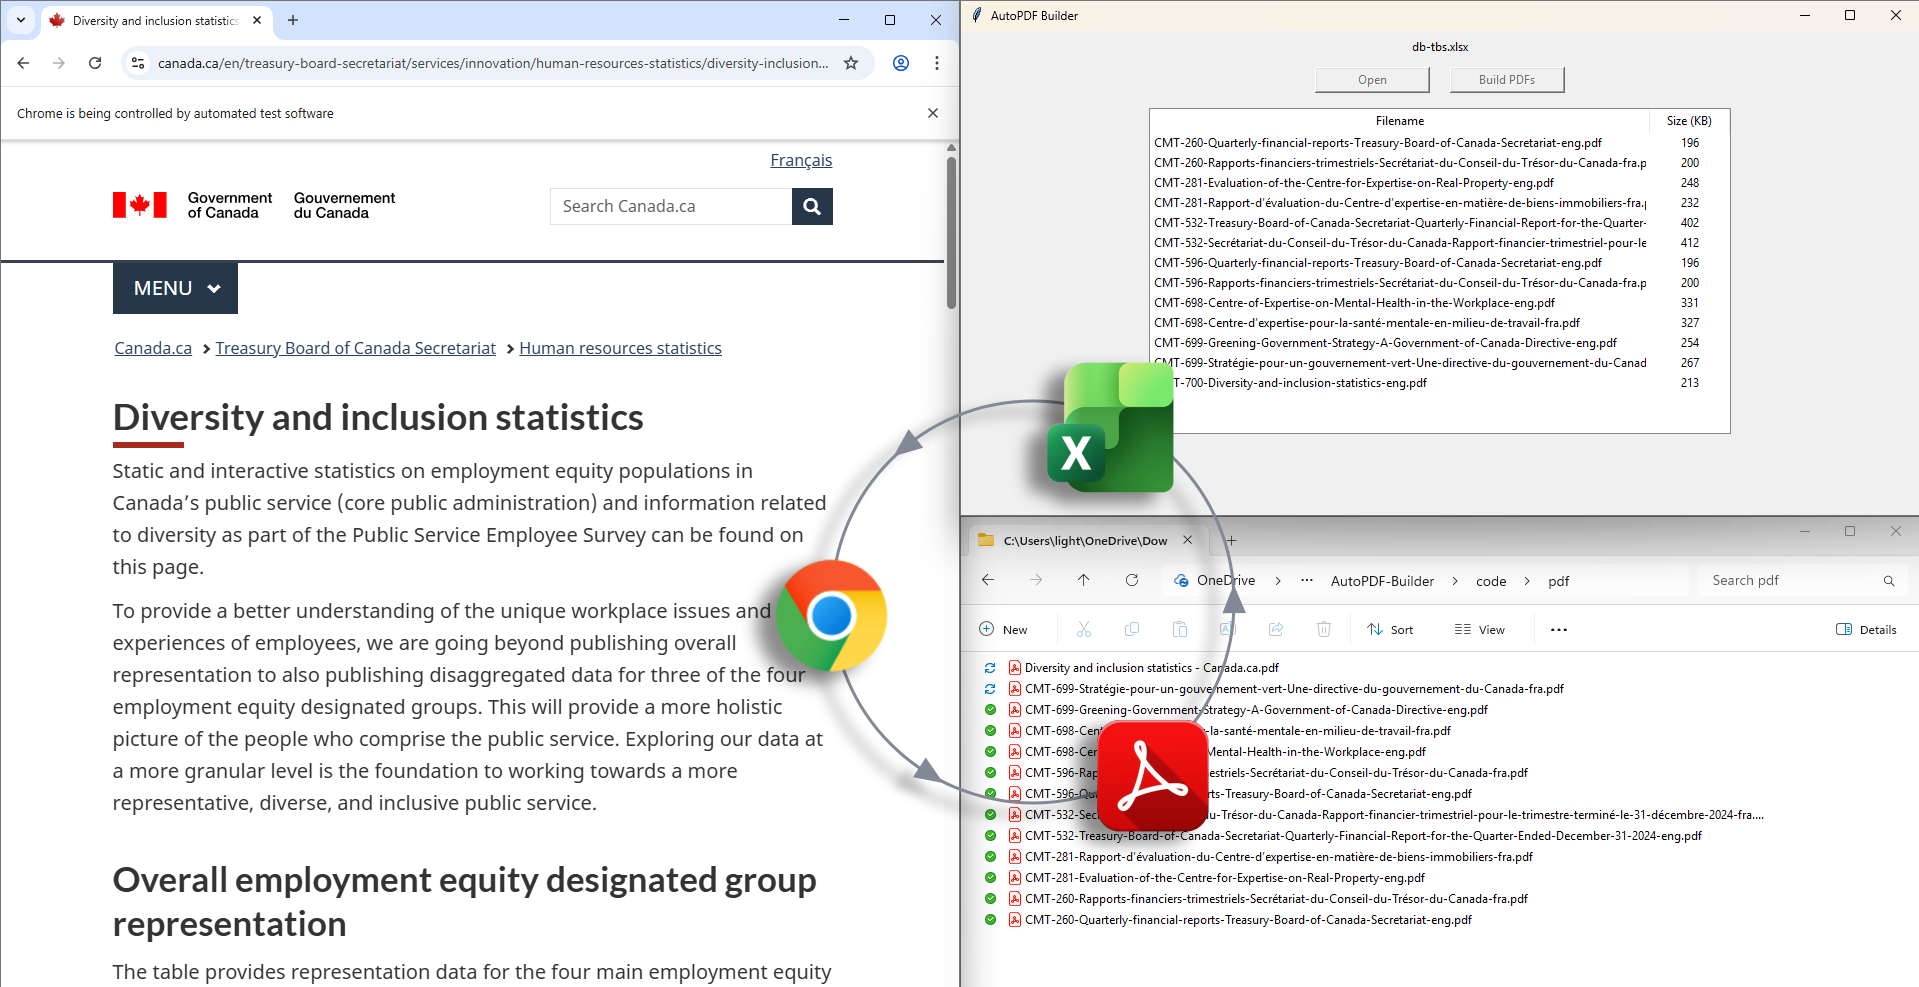This screenshot has width=1919, height=987.
Task: Click the site information icon in address bar
Action: point(138,63)
